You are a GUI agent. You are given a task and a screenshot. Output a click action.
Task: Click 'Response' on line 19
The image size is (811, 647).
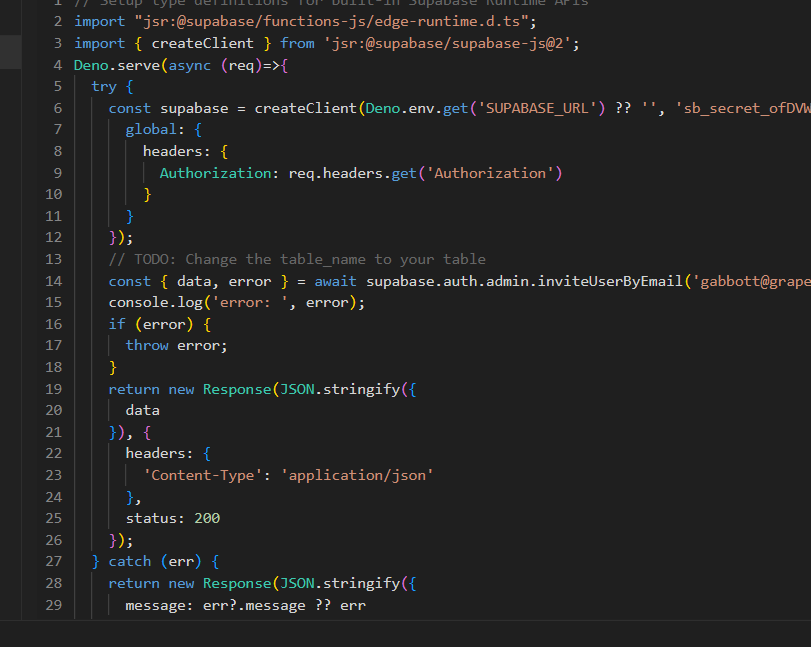tap(237, 389)
